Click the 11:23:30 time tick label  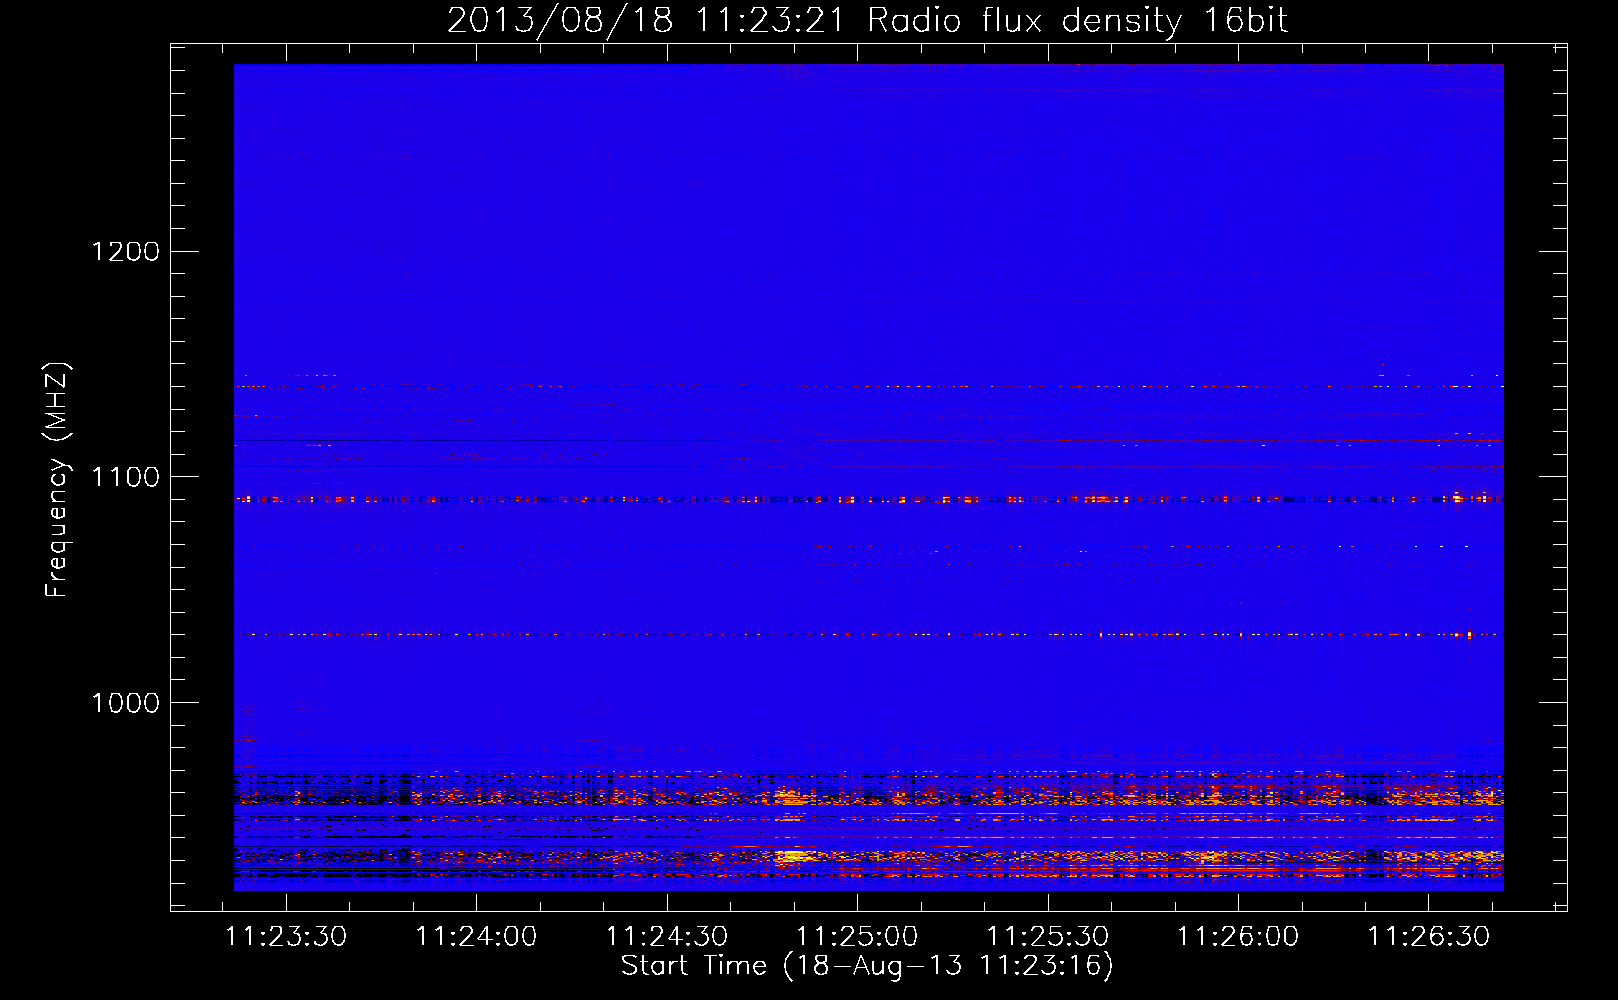tap(286, 936)
